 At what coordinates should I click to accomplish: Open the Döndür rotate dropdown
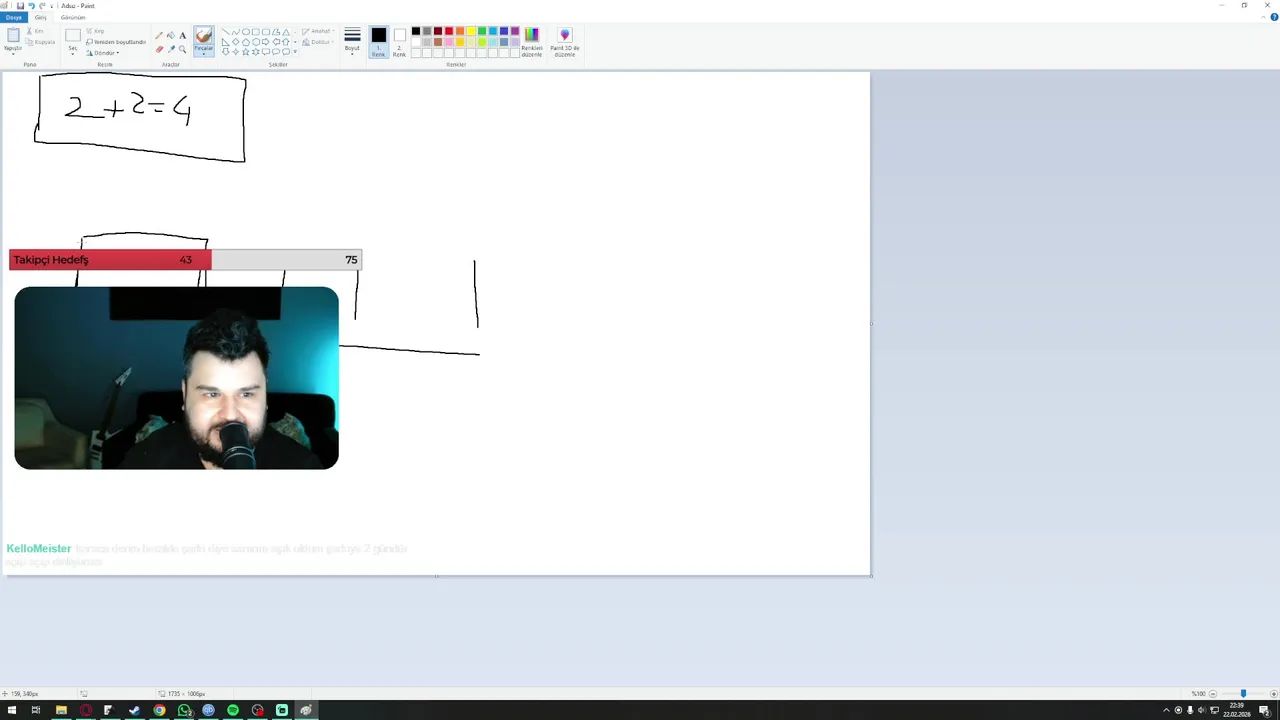[x=103, y=53]
